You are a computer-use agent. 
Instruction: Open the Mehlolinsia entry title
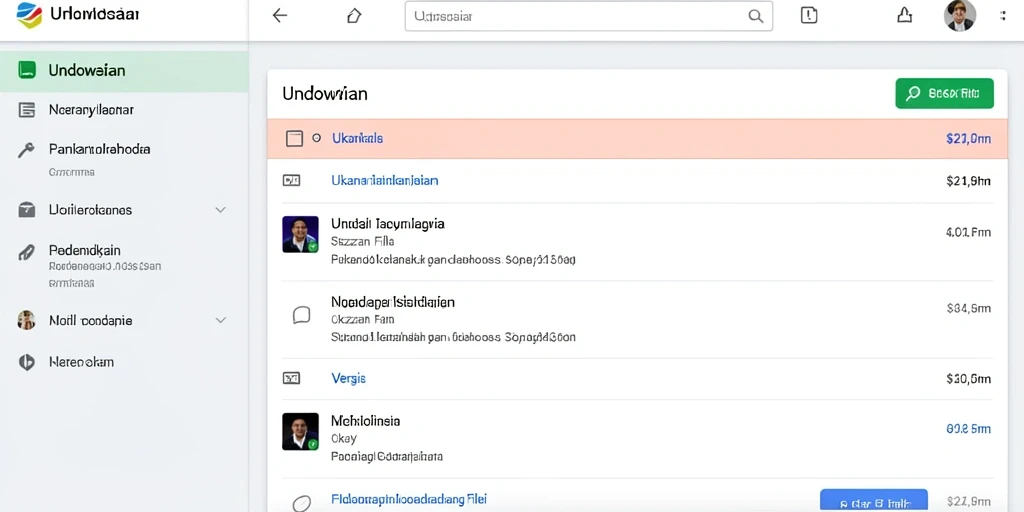(366, 421)
